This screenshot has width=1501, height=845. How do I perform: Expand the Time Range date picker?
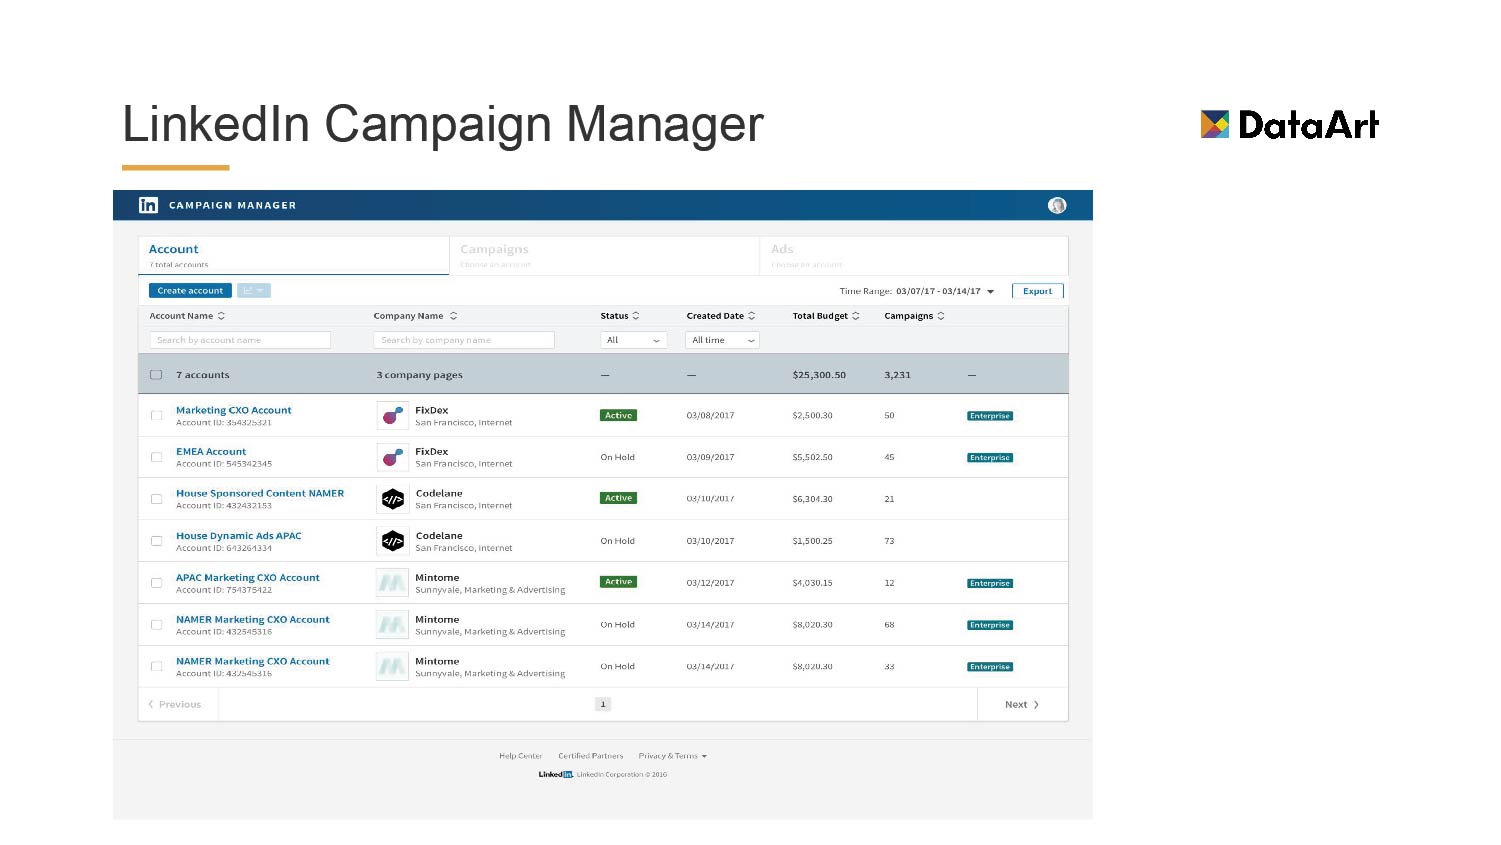click(x=945, y=291)
